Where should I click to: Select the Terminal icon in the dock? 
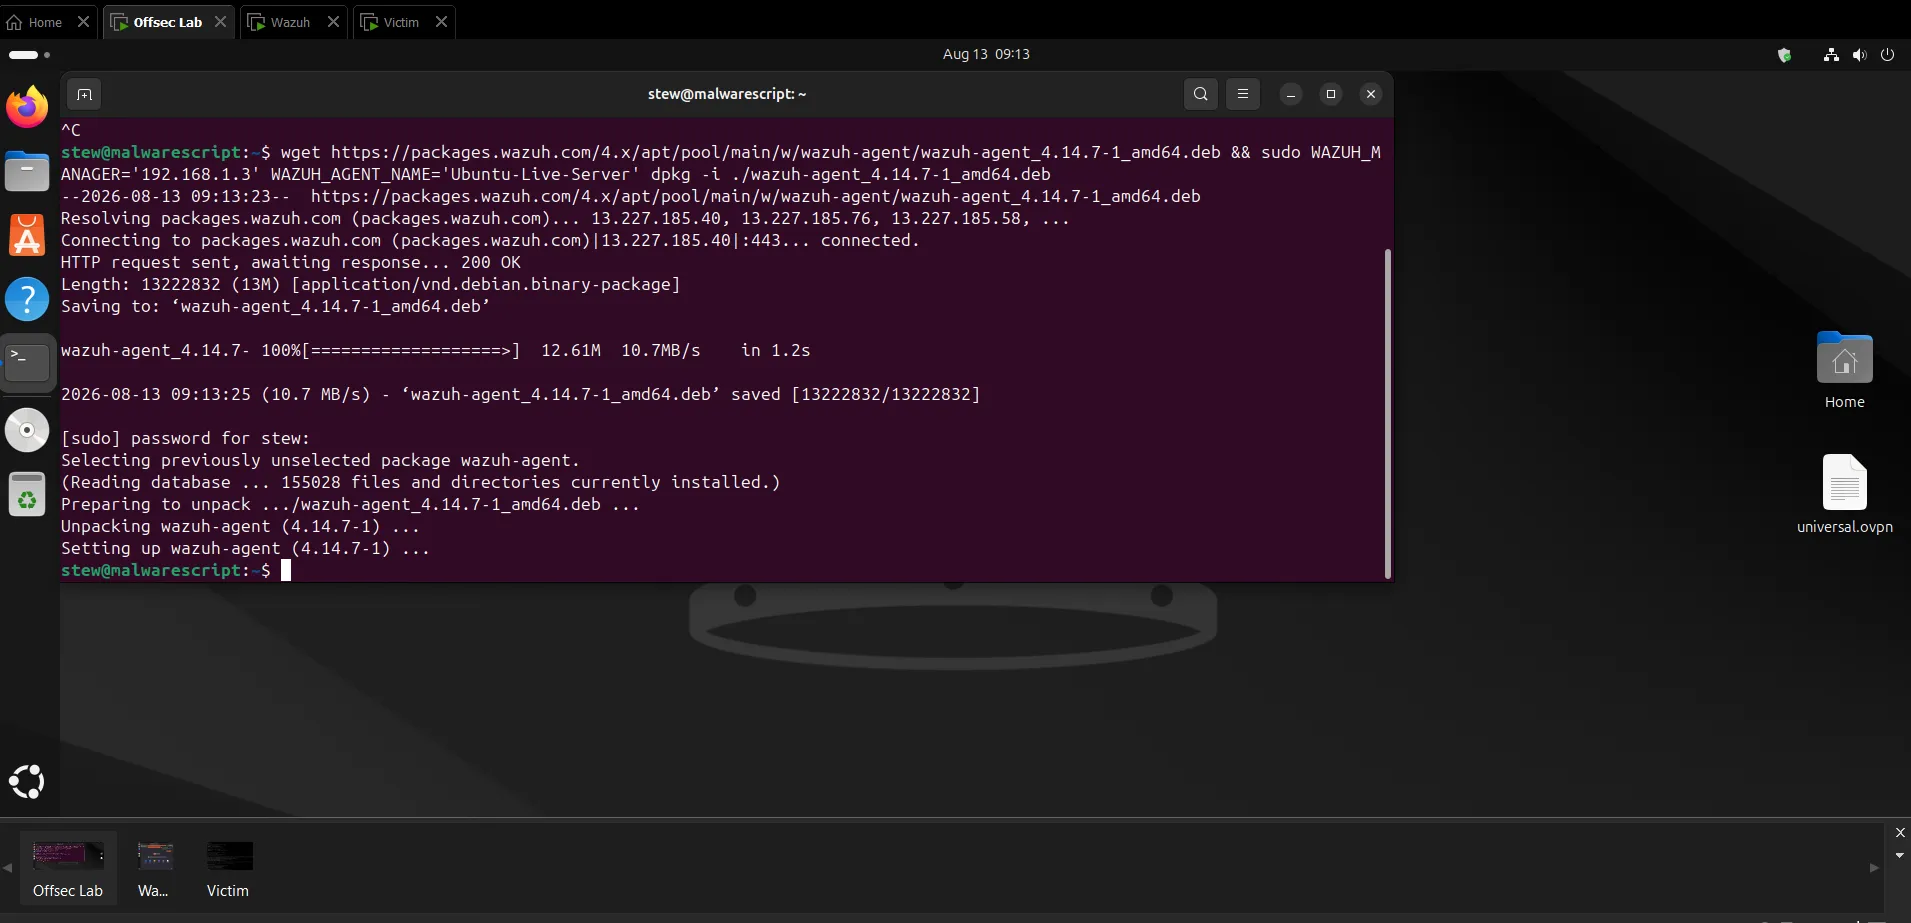click(27, 363)
